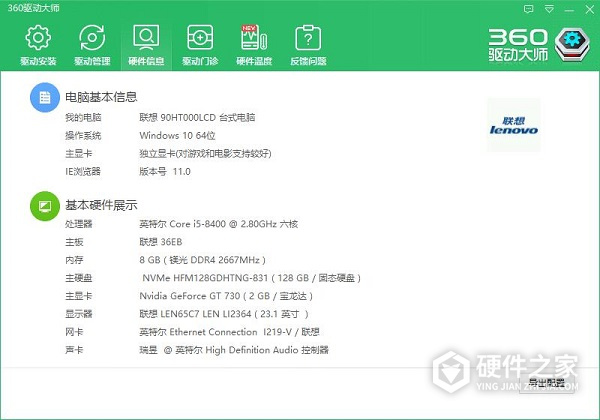This screenshot has width=600, height=420.
Task: Open the 硬件温度 thermometer icon tab
Action: [254, 45]
